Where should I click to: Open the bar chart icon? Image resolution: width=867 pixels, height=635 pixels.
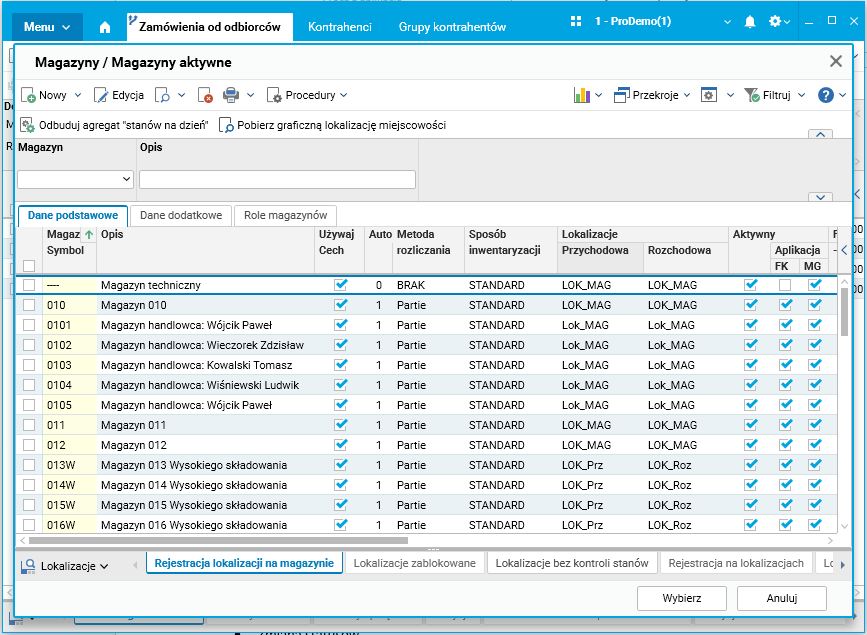(x=582, y=95)
